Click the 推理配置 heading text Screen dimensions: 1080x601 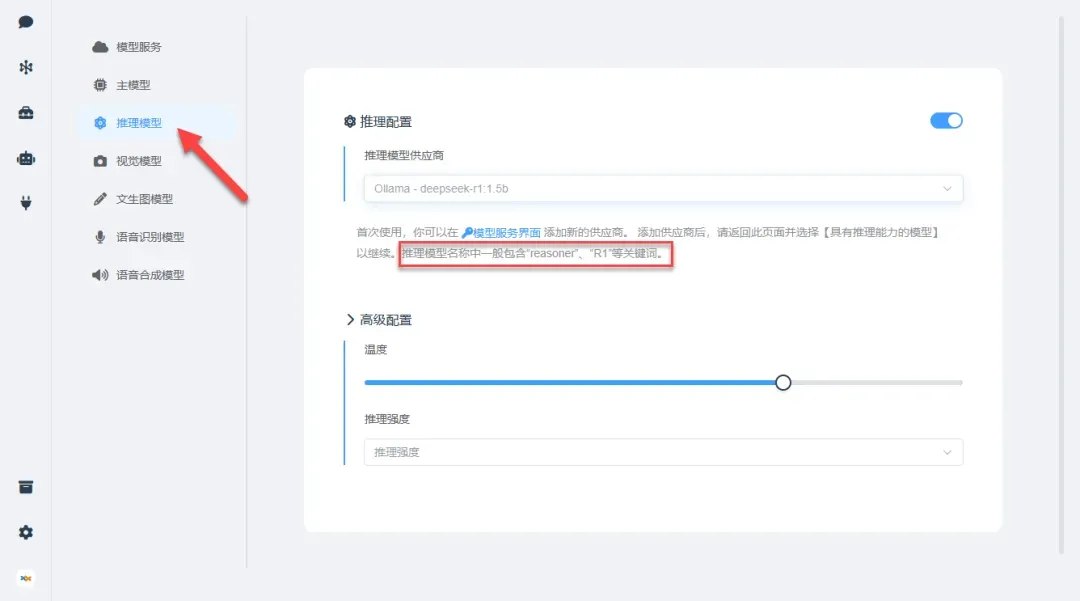[x=386, y=122]
